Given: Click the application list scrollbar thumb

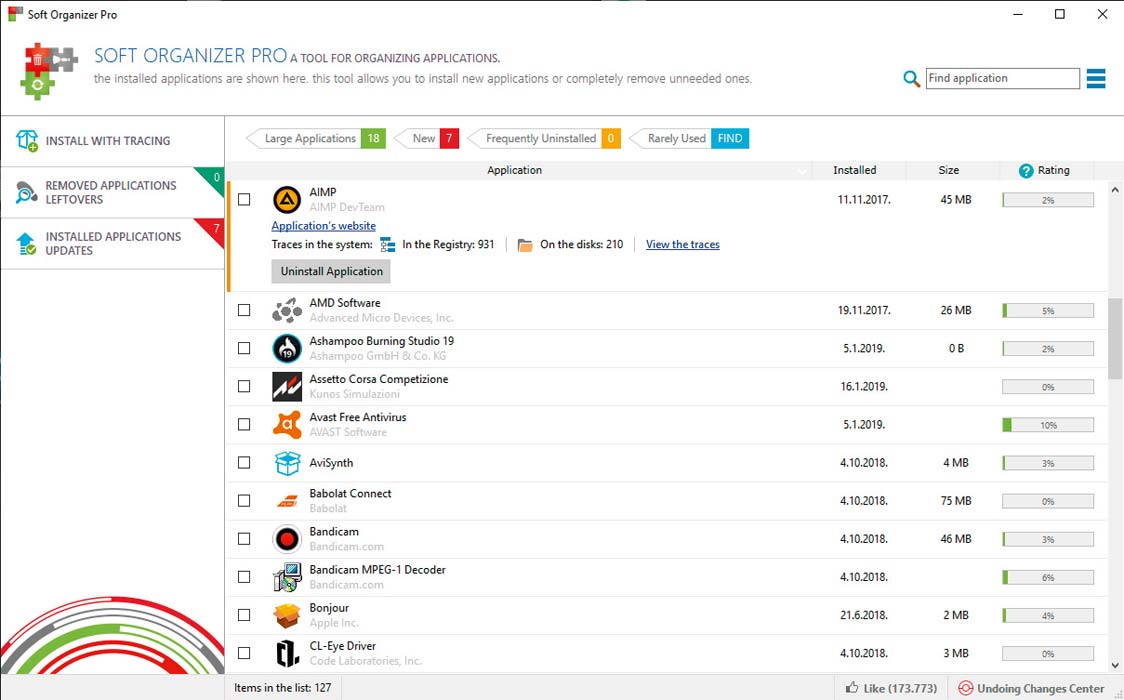Looking at the screenshot, I should [1115, 339].
